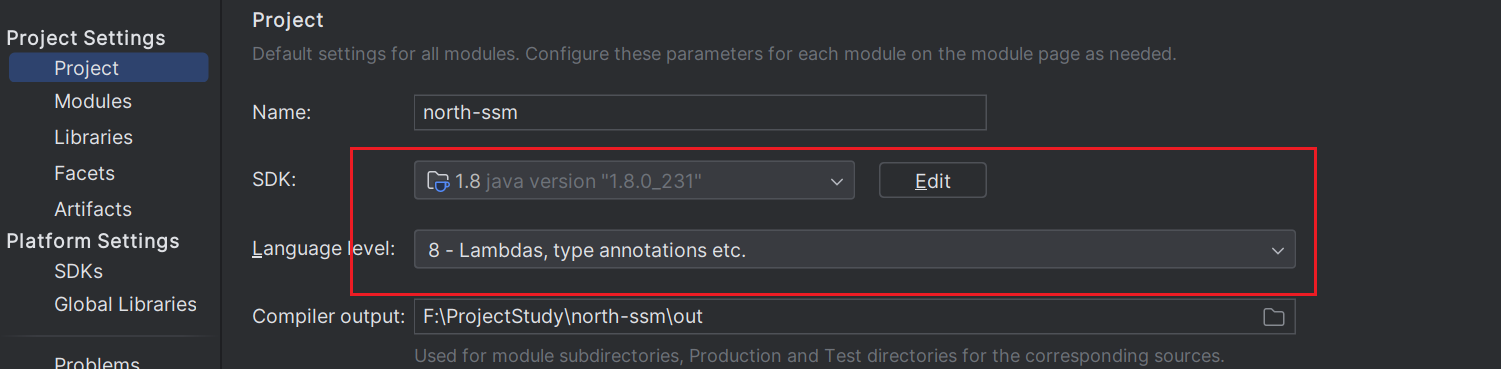Click the JDK folder icon in SDK dropdown
The height and width of the screenshot is (369, 1501).
coord(438,181)
